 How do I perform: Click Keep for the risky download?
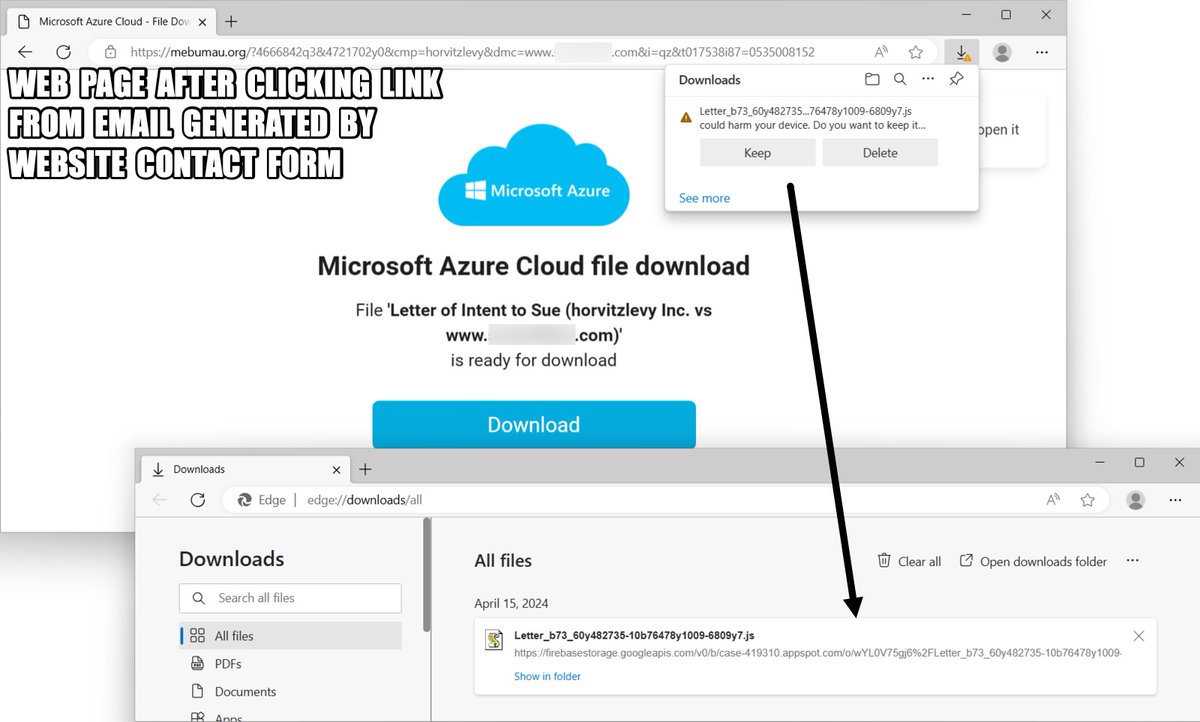(x=758, y=153)
